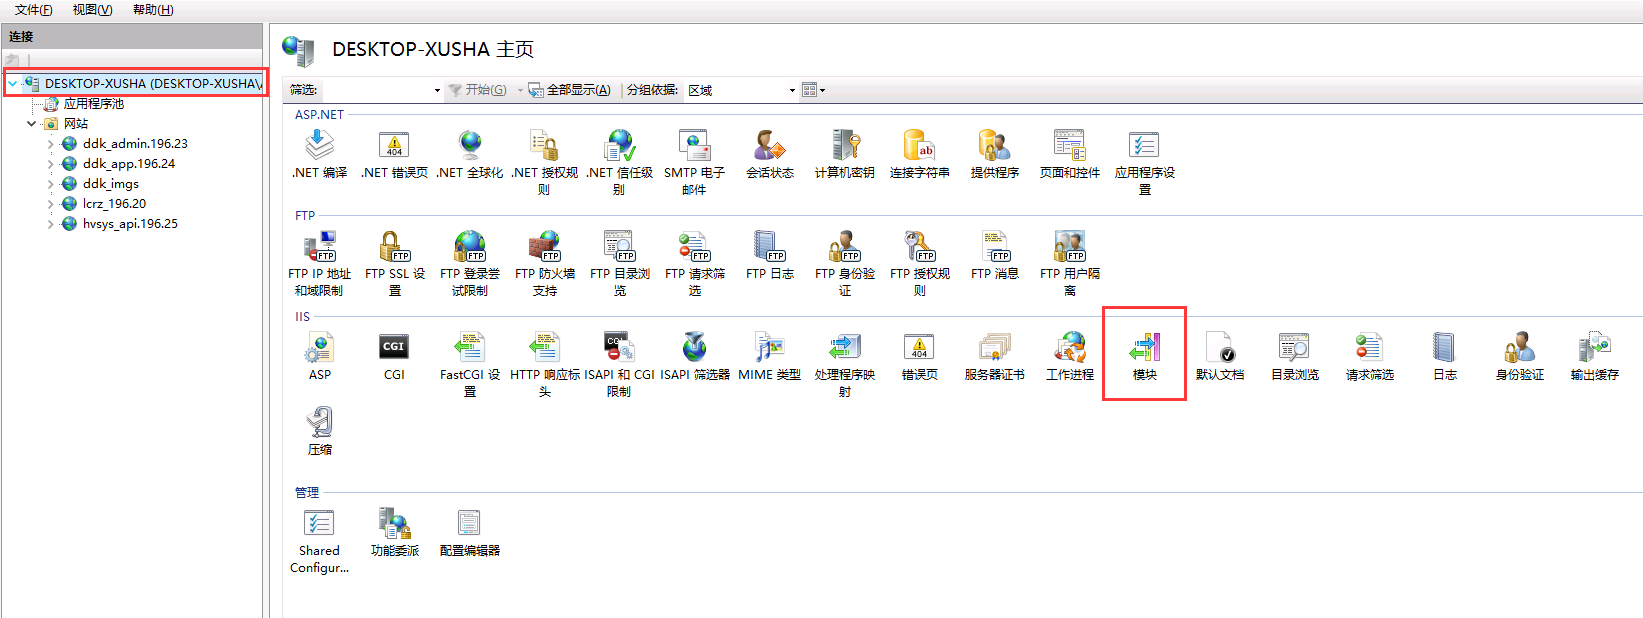This screenshot has height=618, width=1643.
Task: Open the .NET 编译 feature
Action: (320, 155)
